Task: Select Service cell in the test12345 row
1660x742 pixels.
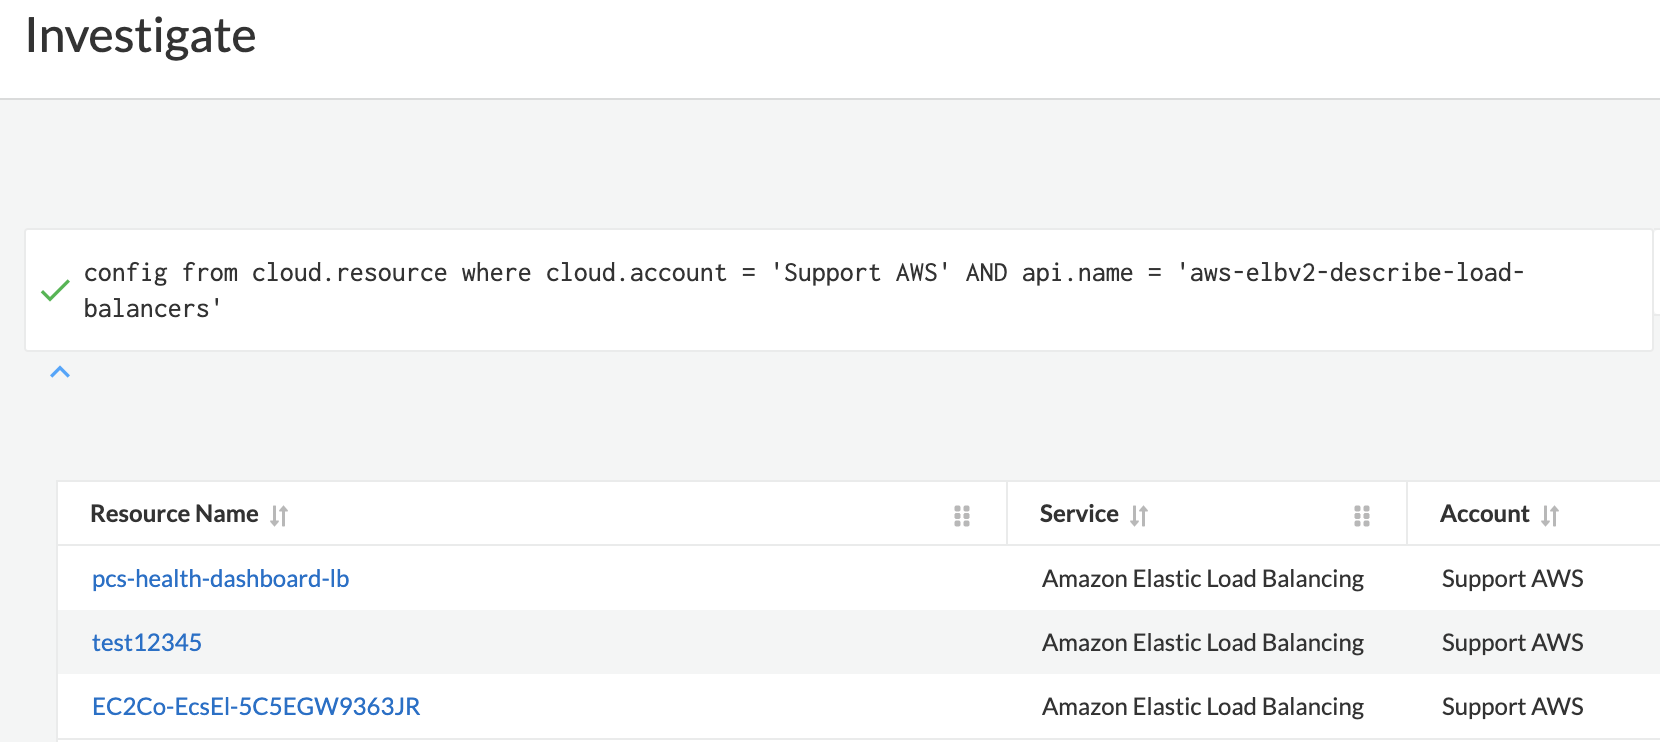Action: (x=1202, y=643)
